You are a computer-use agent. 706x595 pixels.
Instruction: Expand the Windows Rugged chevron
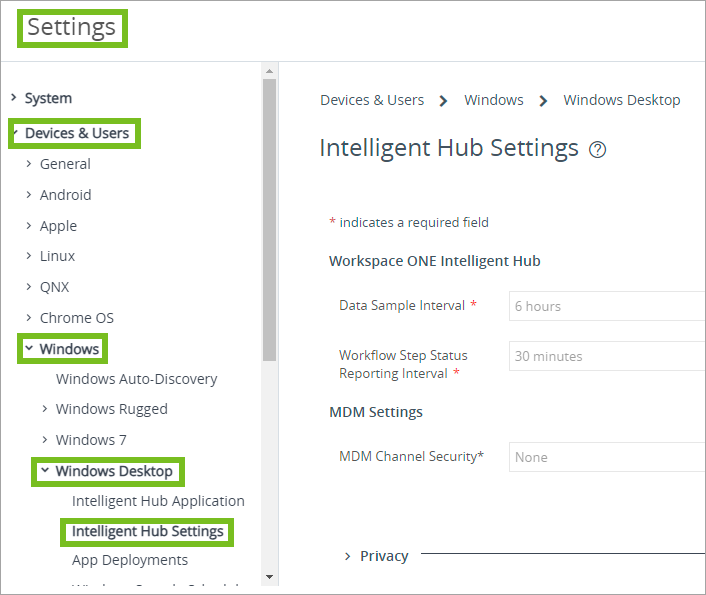tap(45, 409)
